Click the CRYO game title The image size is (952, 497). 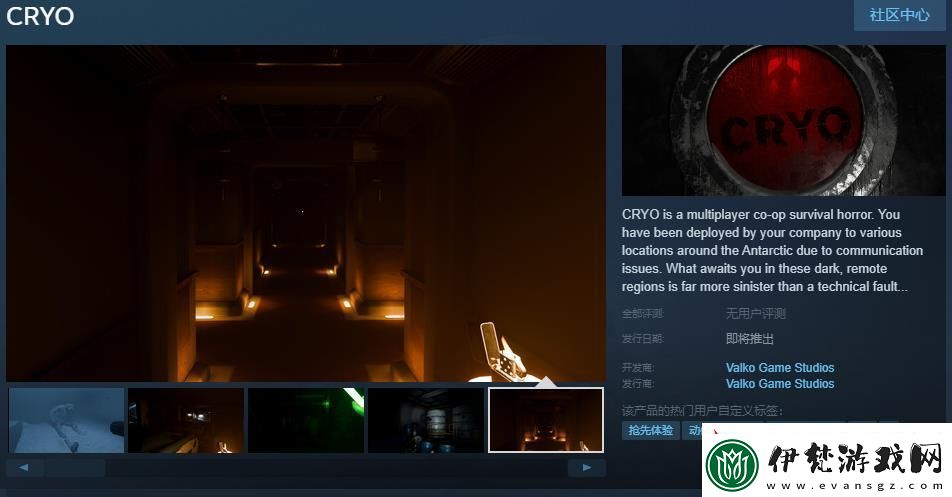click(40, 16)
